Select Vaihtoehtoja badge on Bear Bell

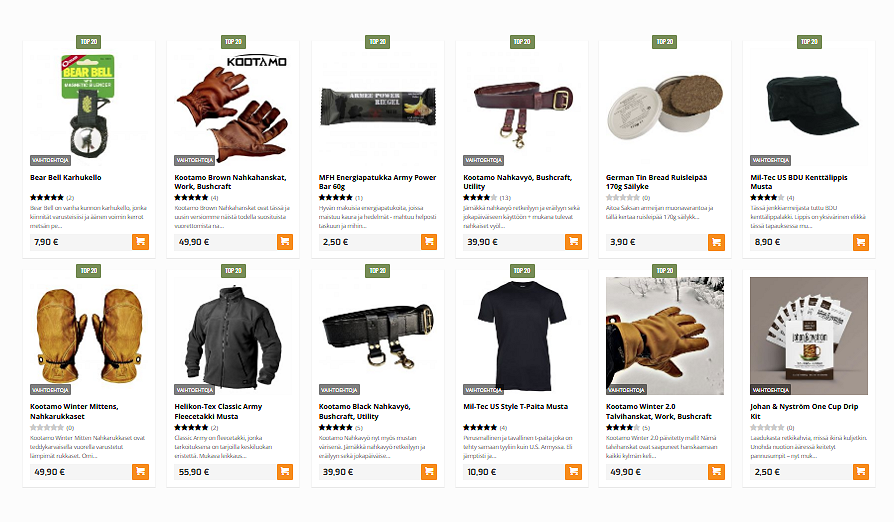(50, 160)
